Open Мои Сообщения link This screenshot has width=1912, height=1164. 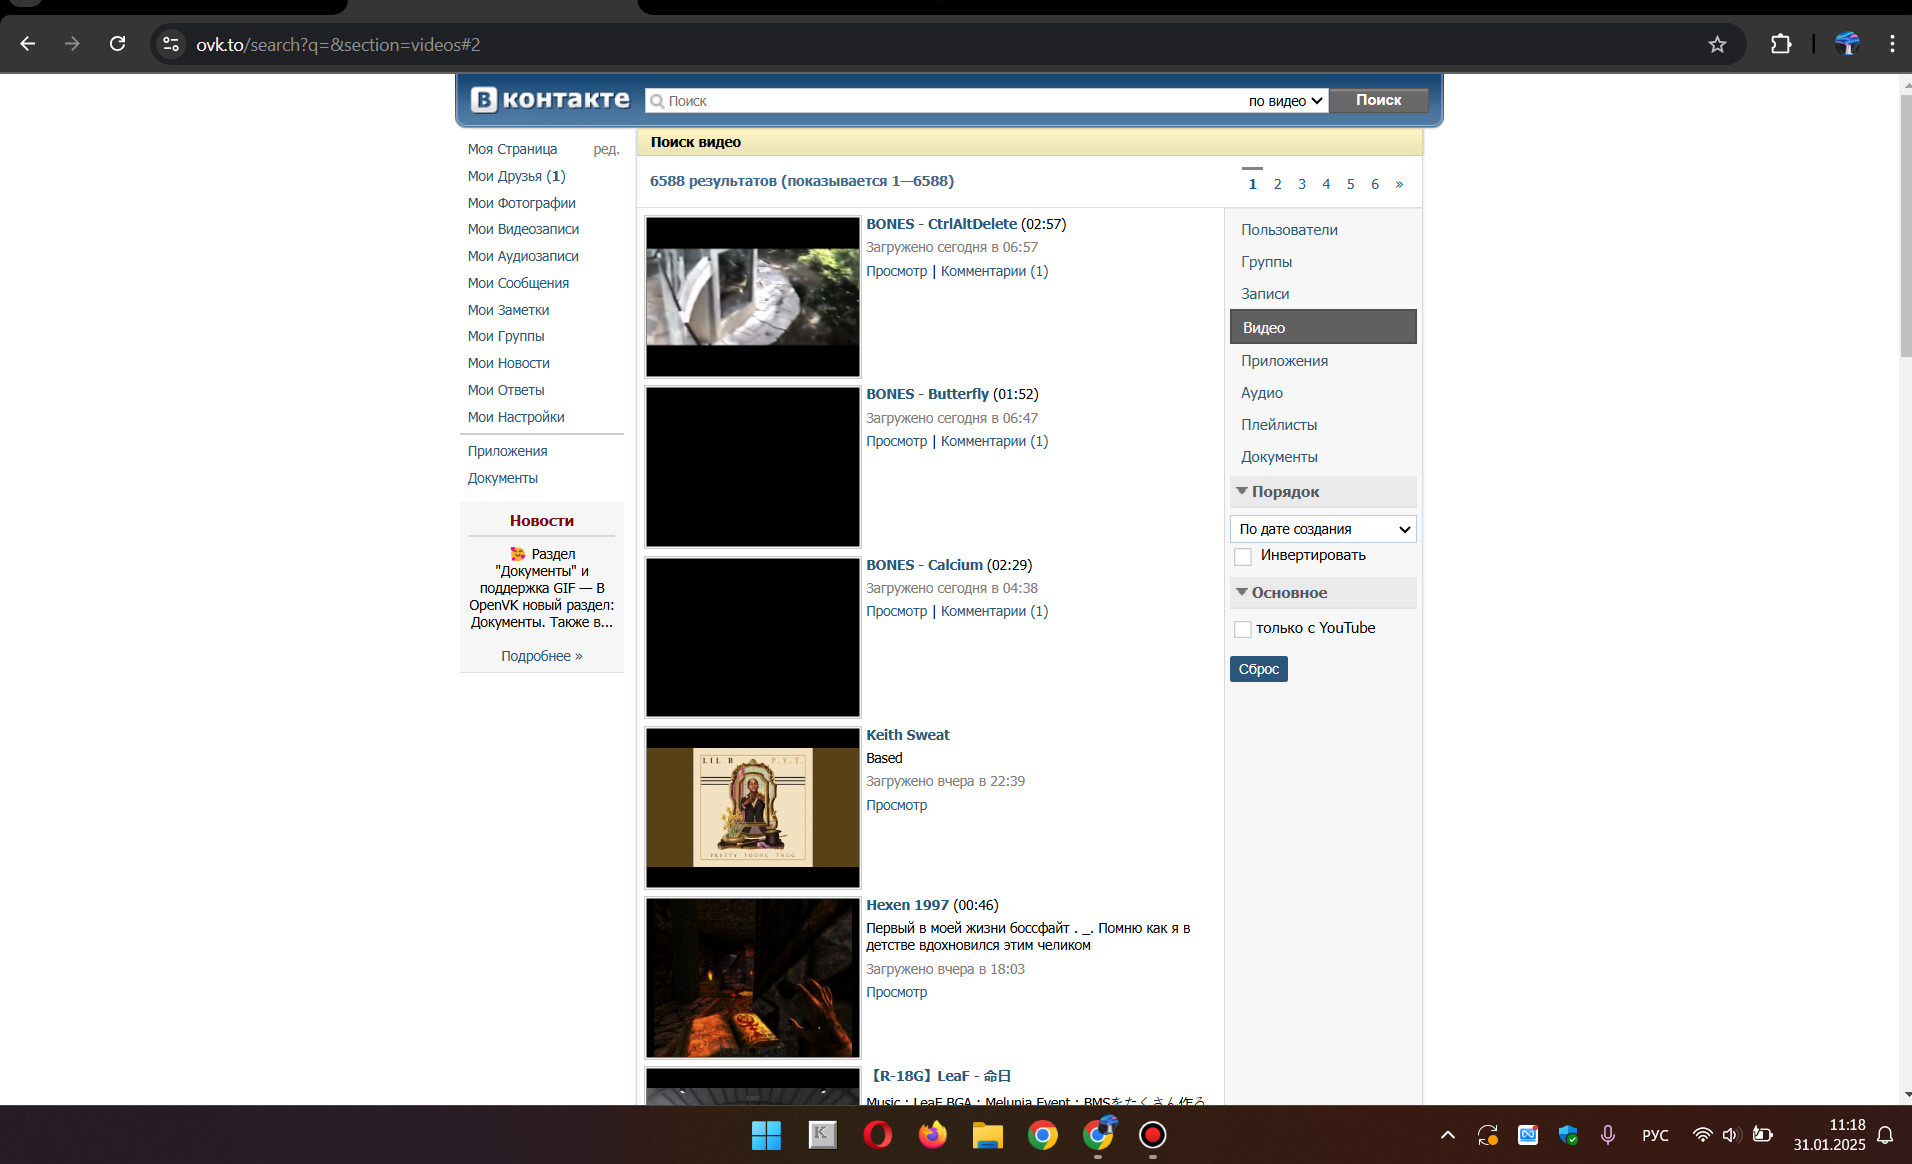(x=518, y=283)
